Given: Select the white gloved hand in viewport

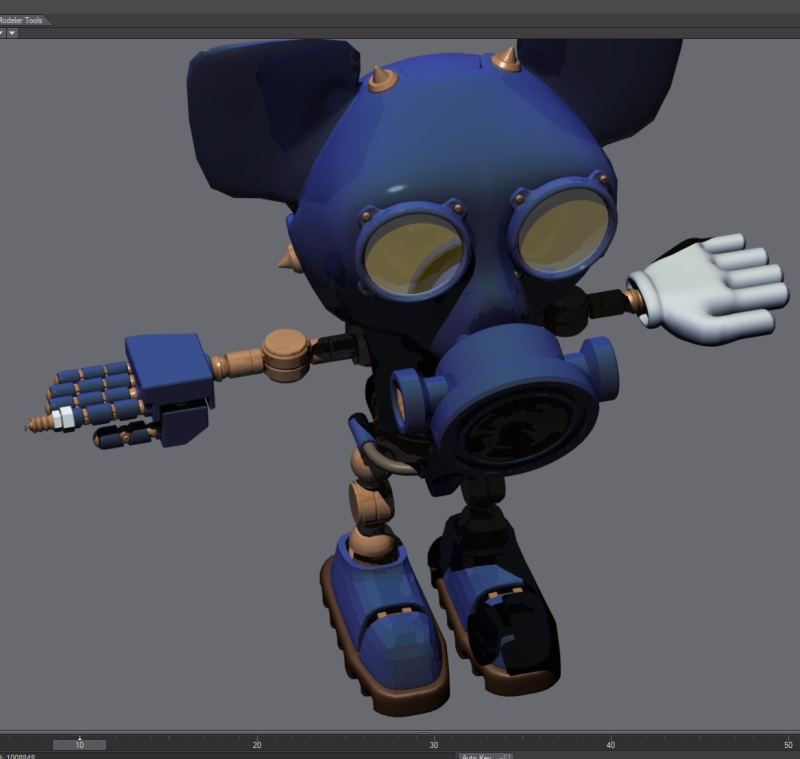Looking at the screenshot, I should (712, 288).
